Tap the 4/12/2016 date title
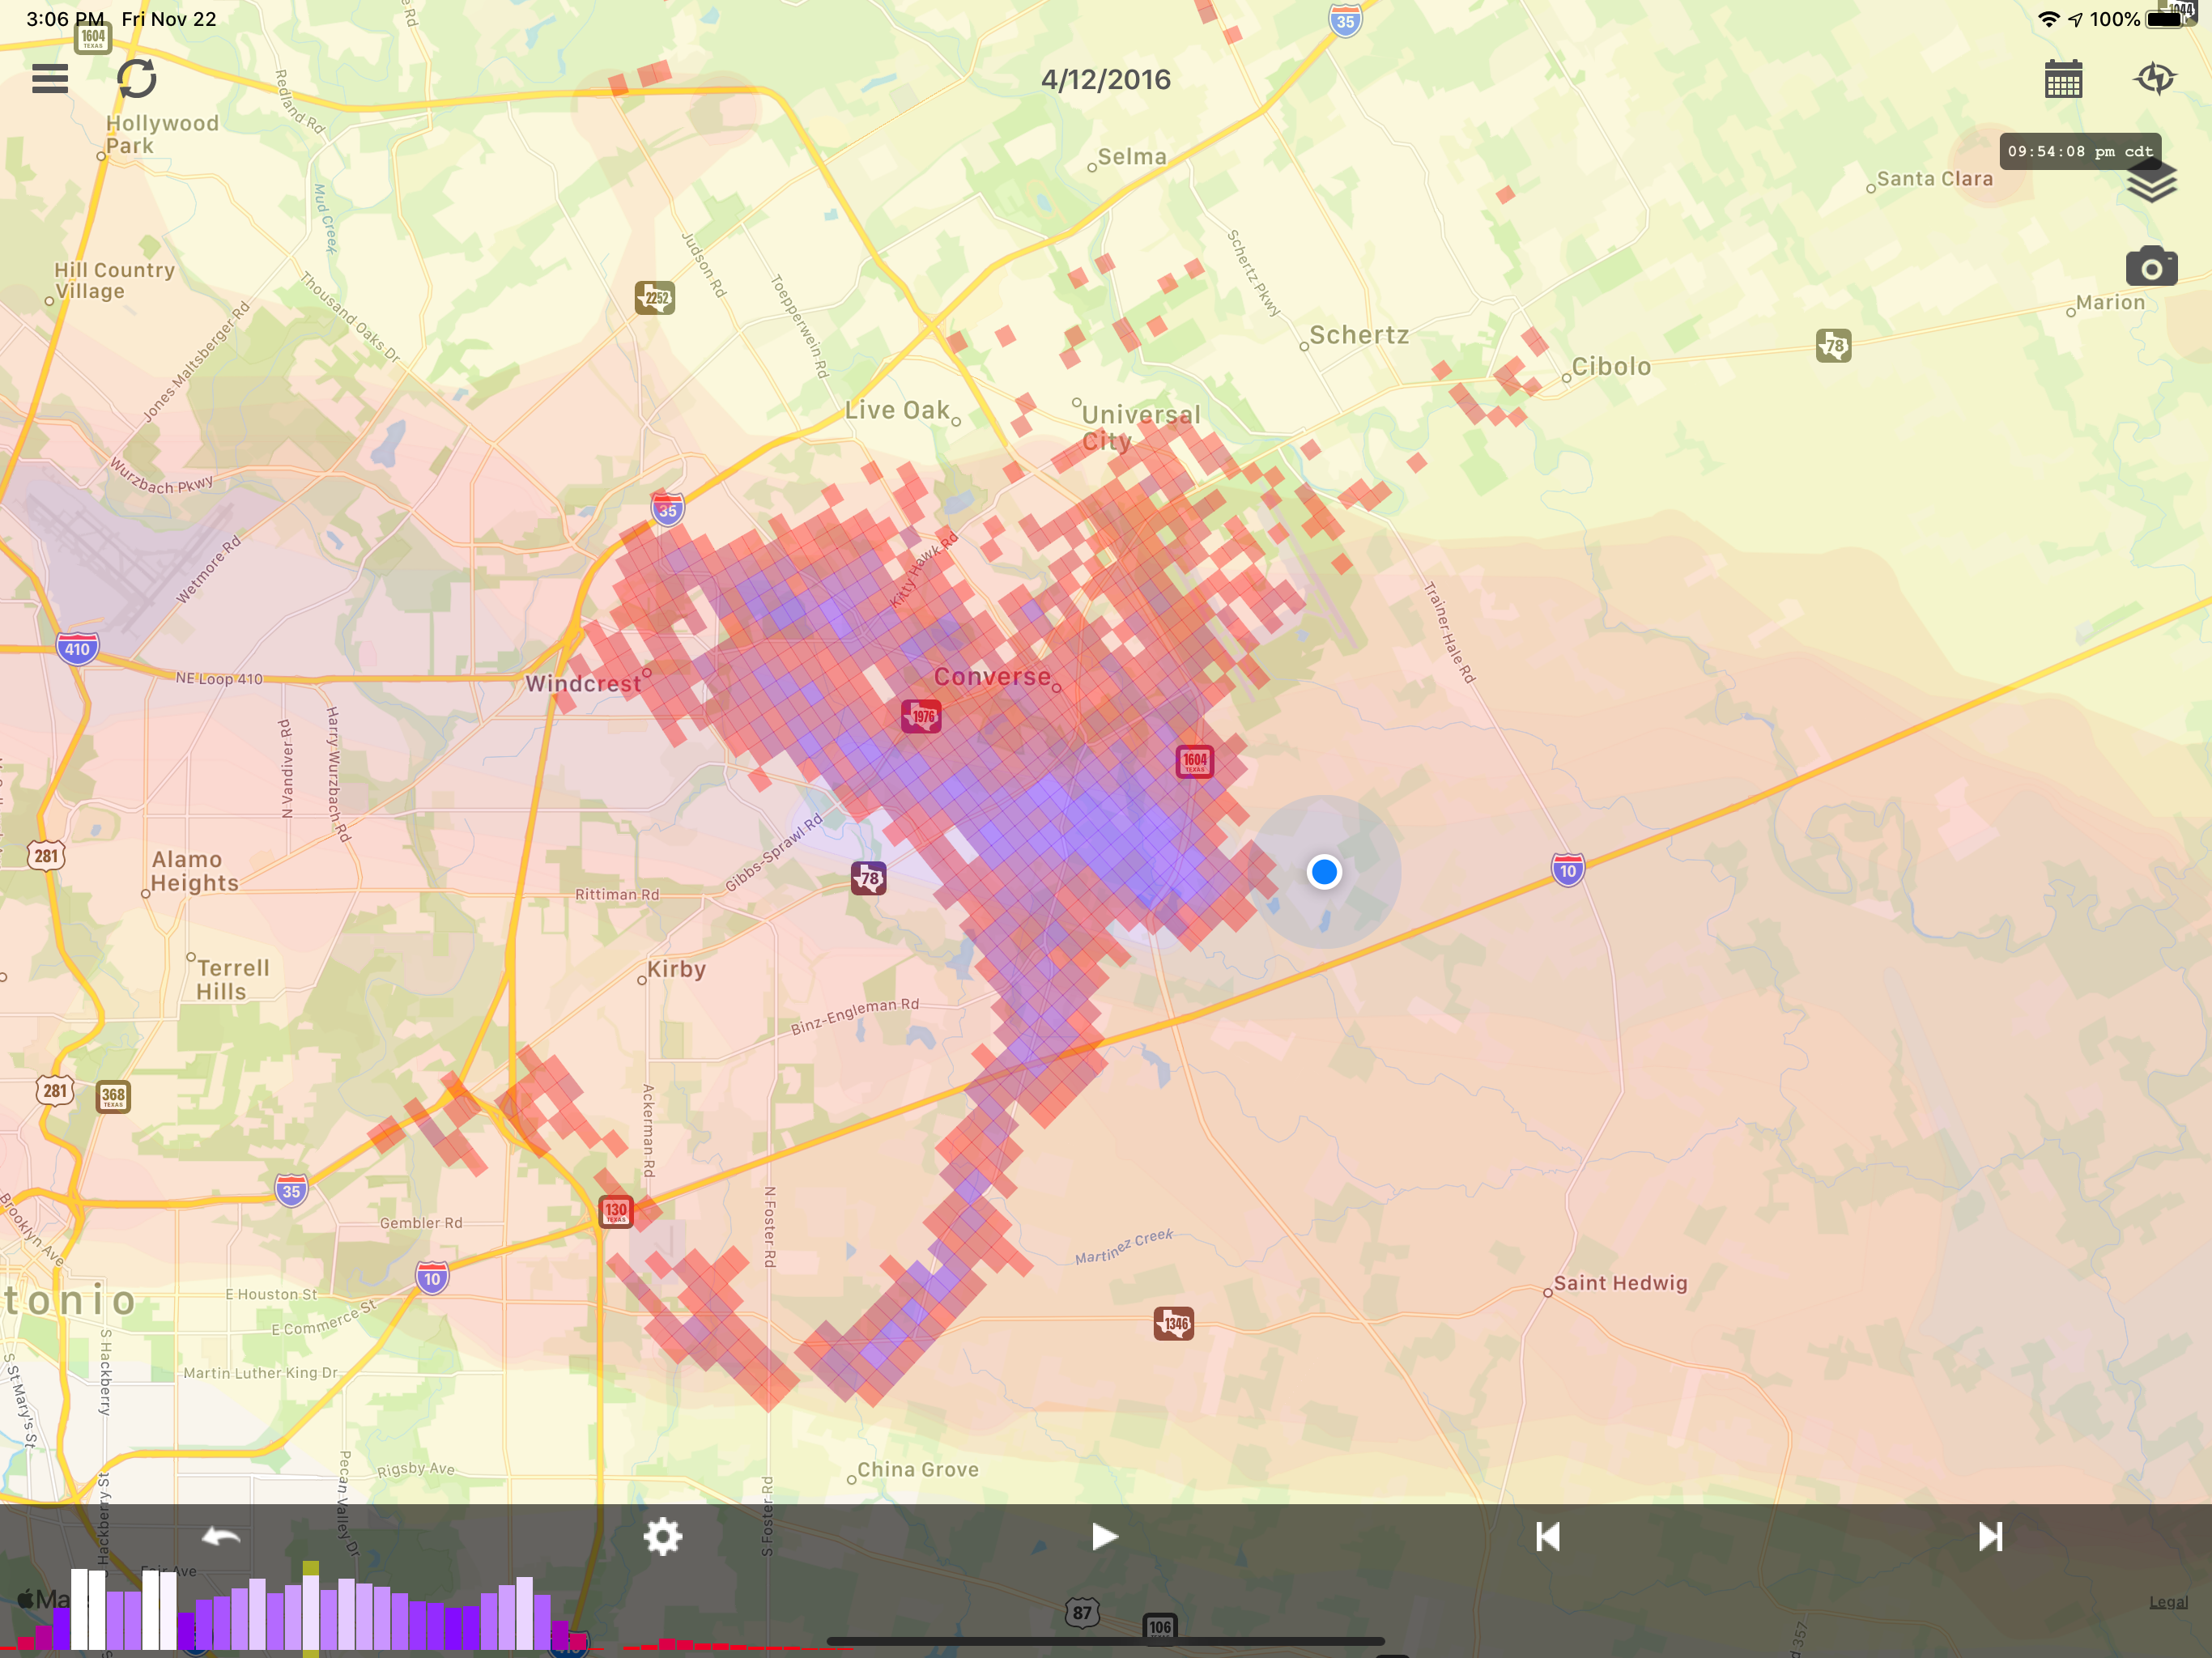The height and width of the screenshot is (1658, 2212). 1105,80
